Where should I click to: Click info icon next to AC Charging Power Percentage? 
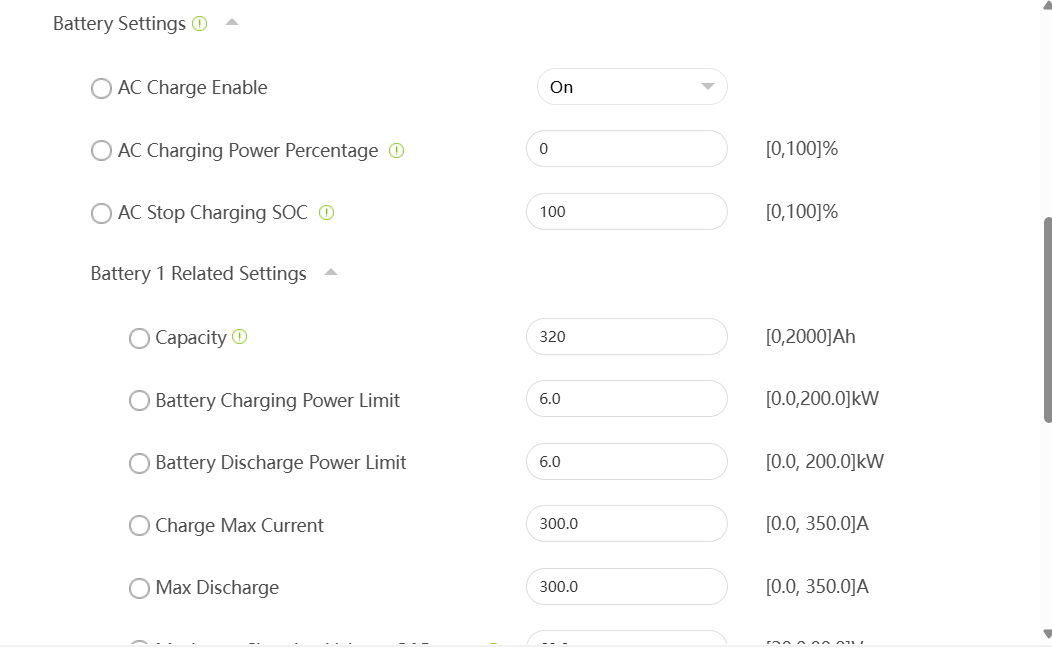pyautogui.click(x=396, y=151)
